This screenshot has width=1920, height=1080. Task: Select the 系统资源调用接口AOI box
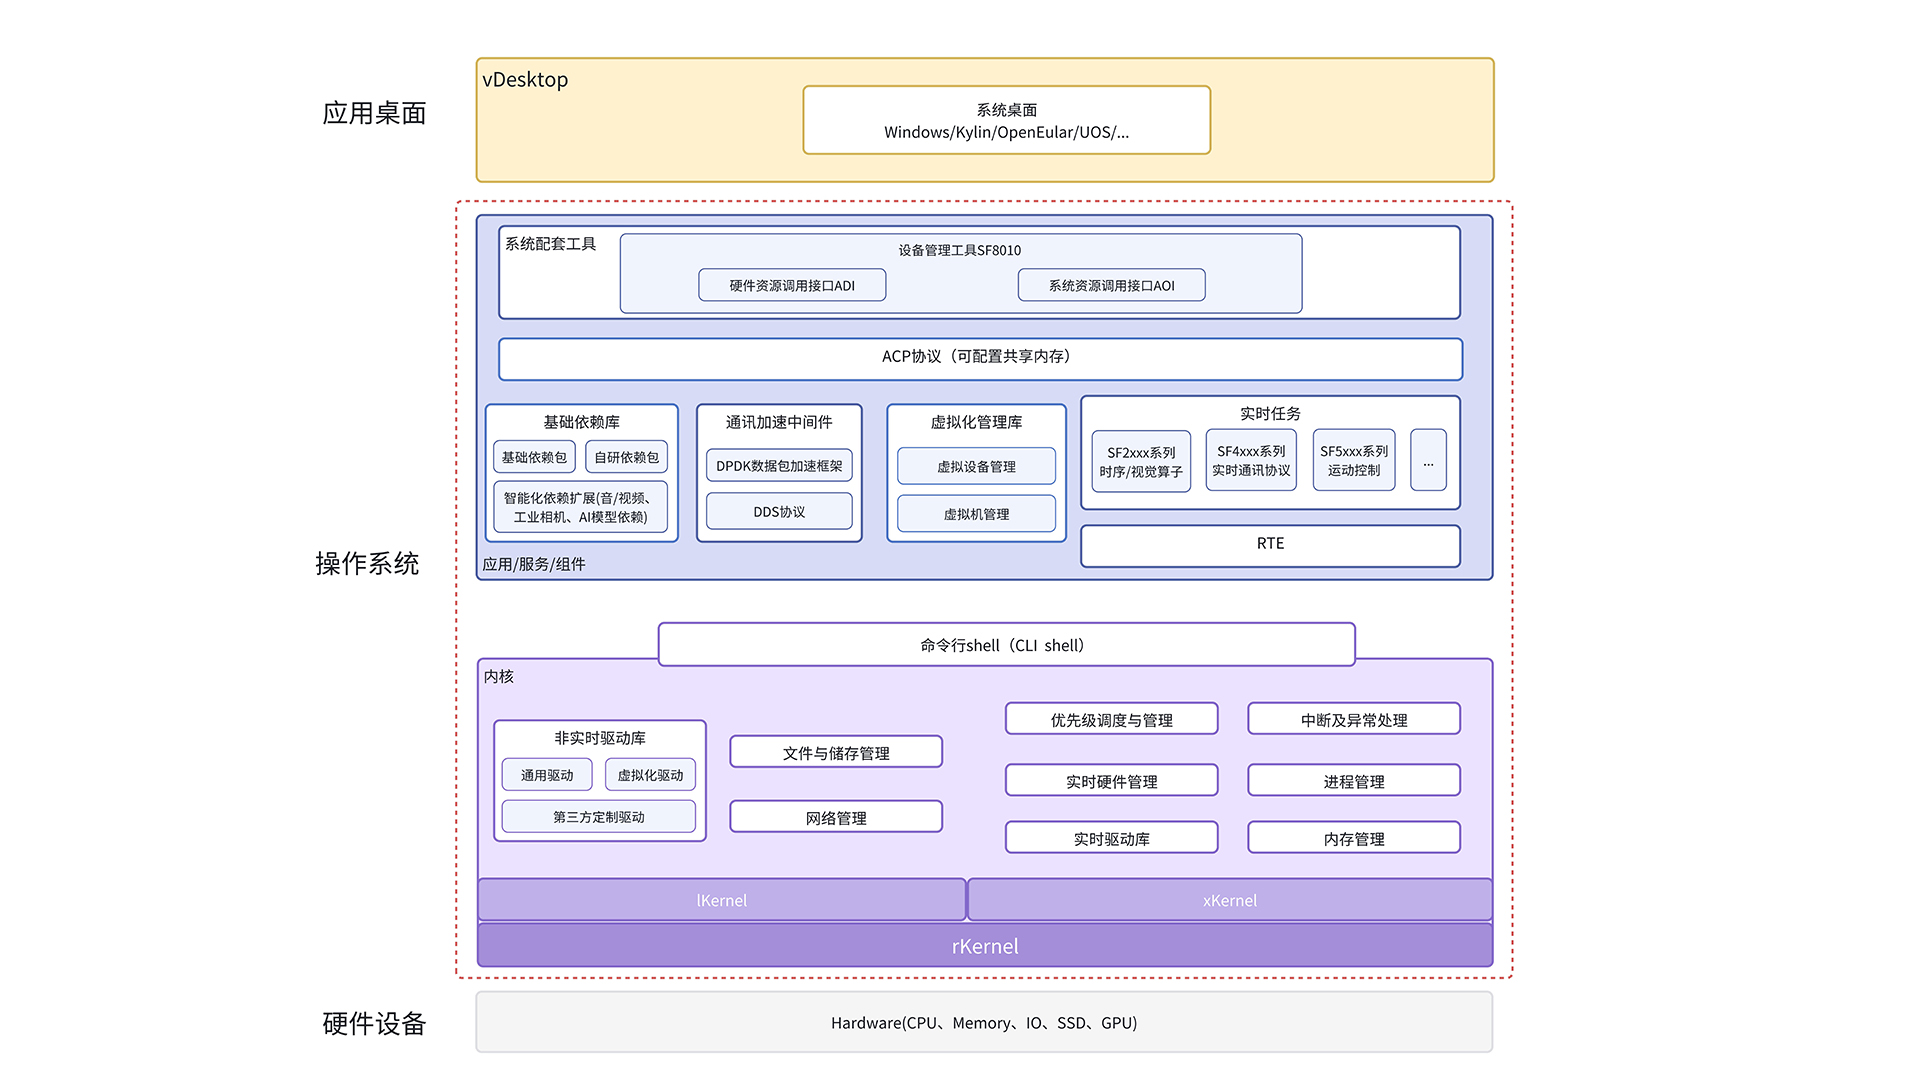point(1111,285)
